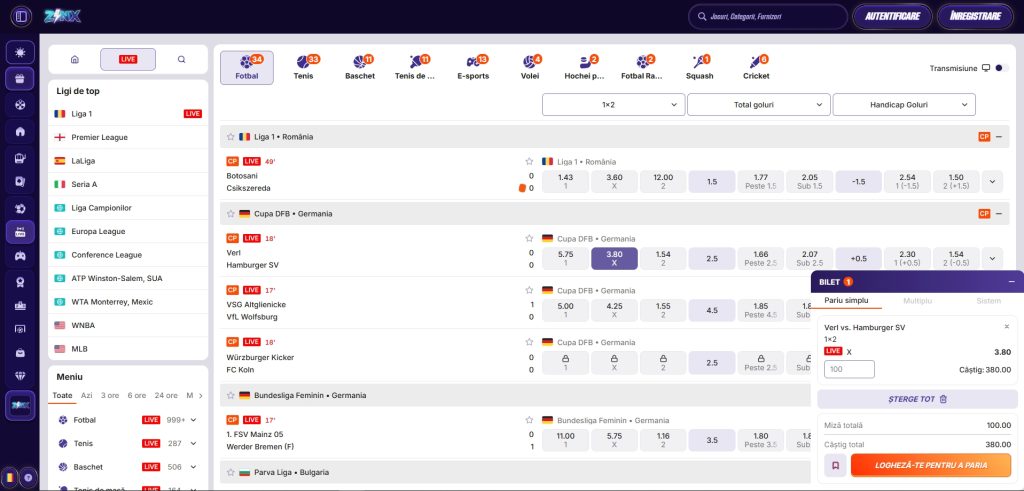Open the gift box icon in left sidebar
The image size is (1024, 491).
[x=20, y=78]
